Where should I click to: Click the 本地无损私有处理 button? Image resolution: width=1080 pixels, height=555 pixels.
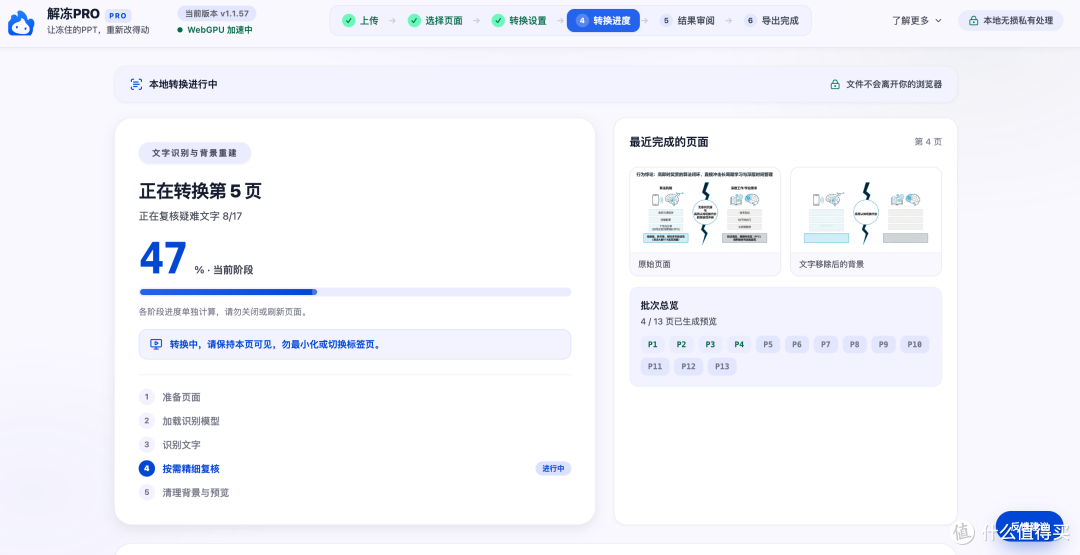(x=1010, y=21)
